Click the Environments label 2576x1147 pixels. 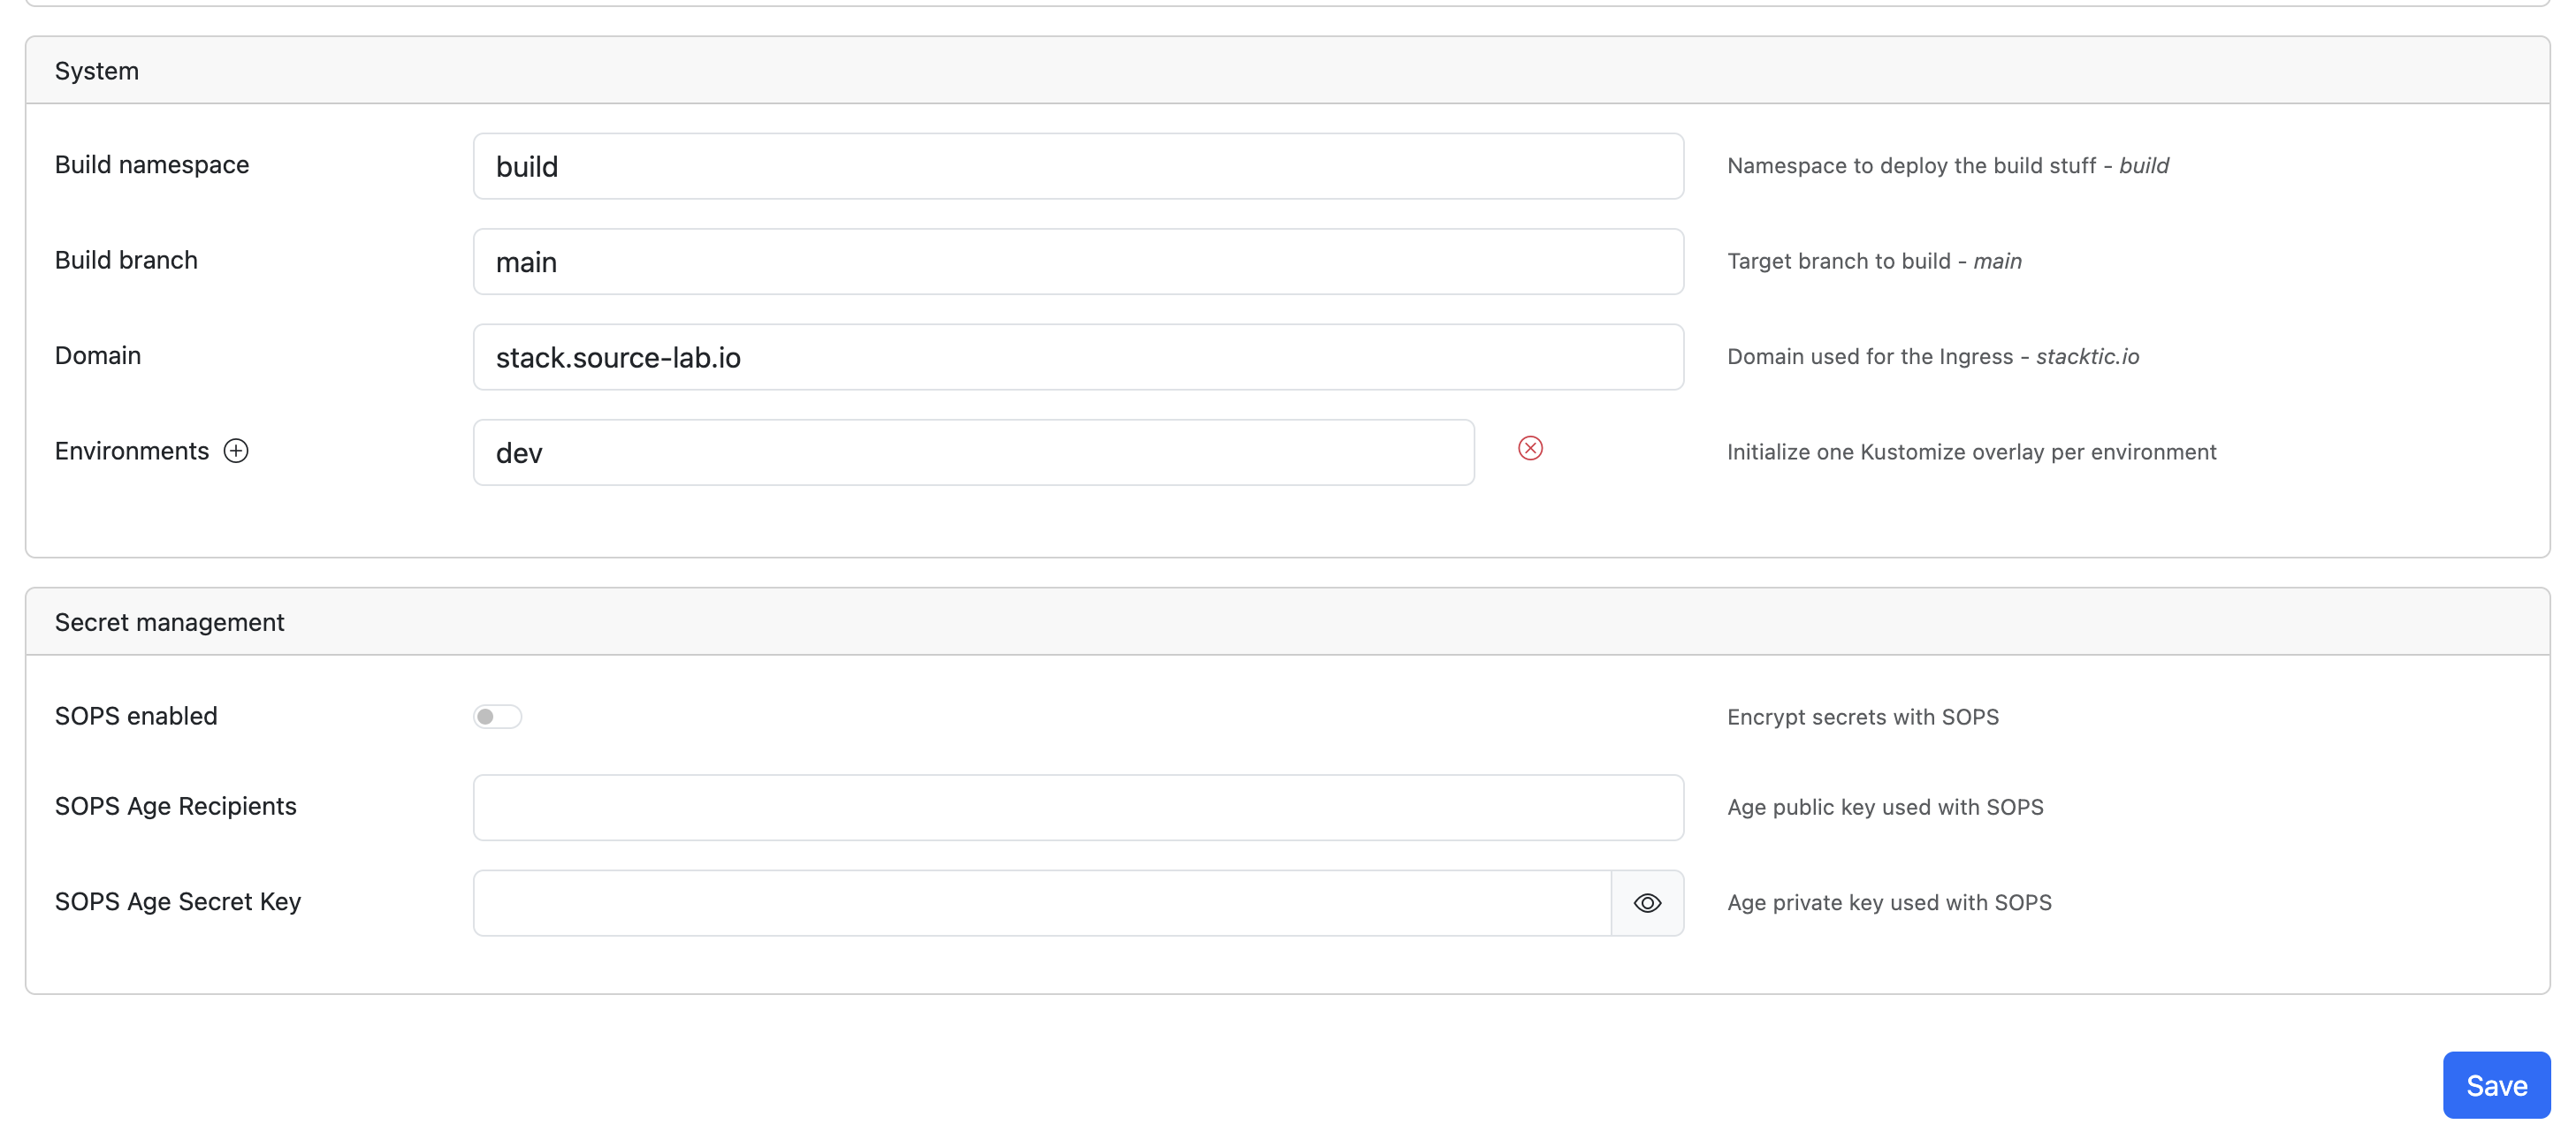click(131, 451)
